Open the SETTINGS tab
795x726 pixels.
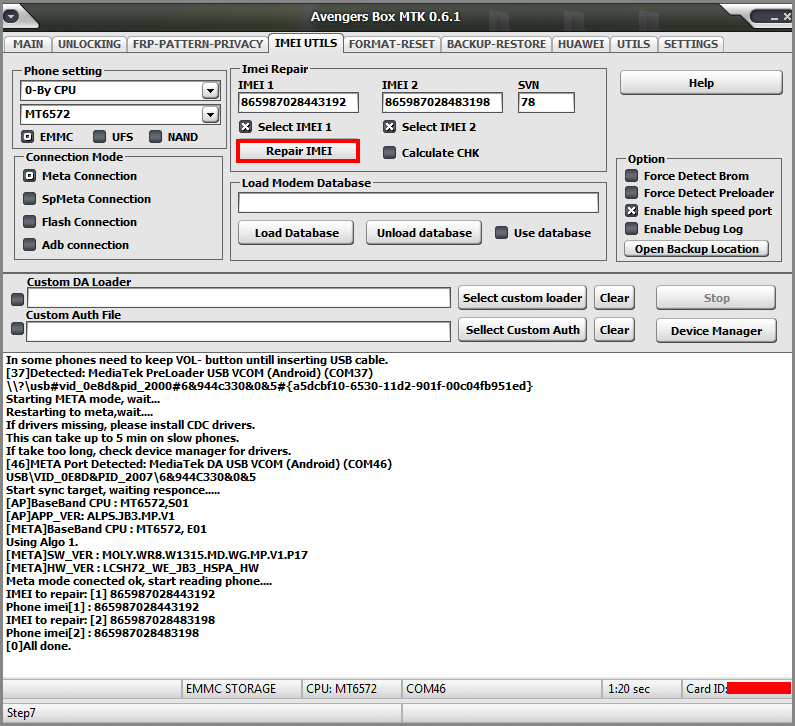click(691, 44)
